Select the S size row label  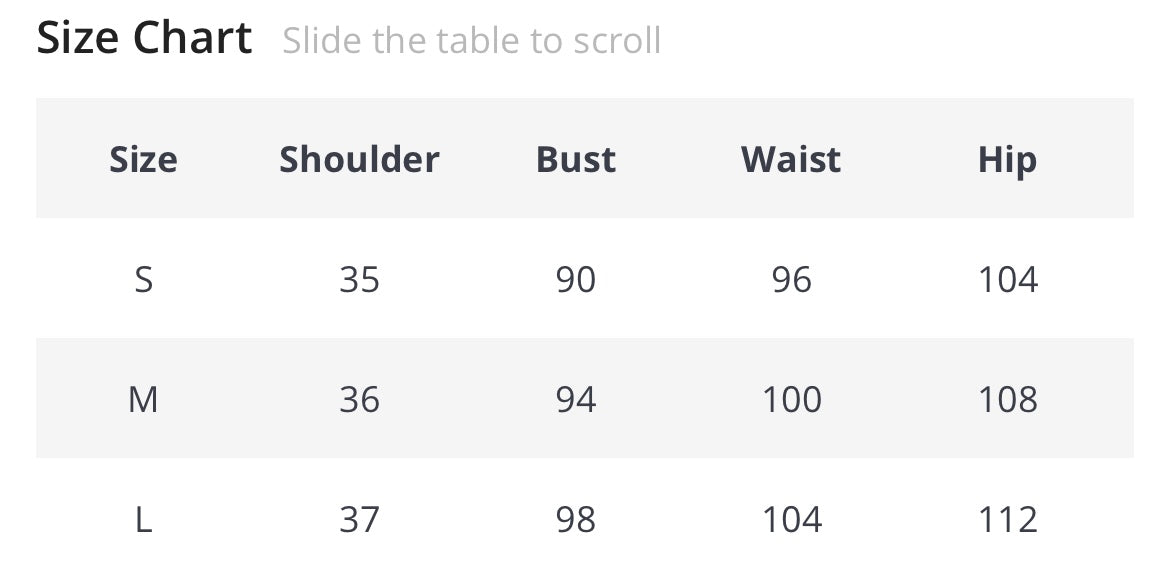[143, 279]
